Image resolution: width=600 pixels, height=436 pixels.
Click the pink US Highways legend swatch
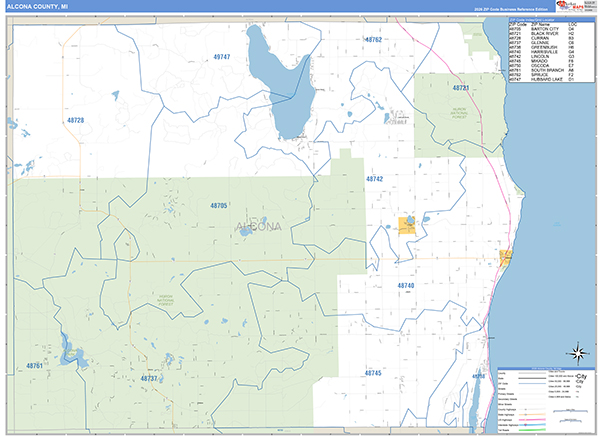click(x=532, y=420)
